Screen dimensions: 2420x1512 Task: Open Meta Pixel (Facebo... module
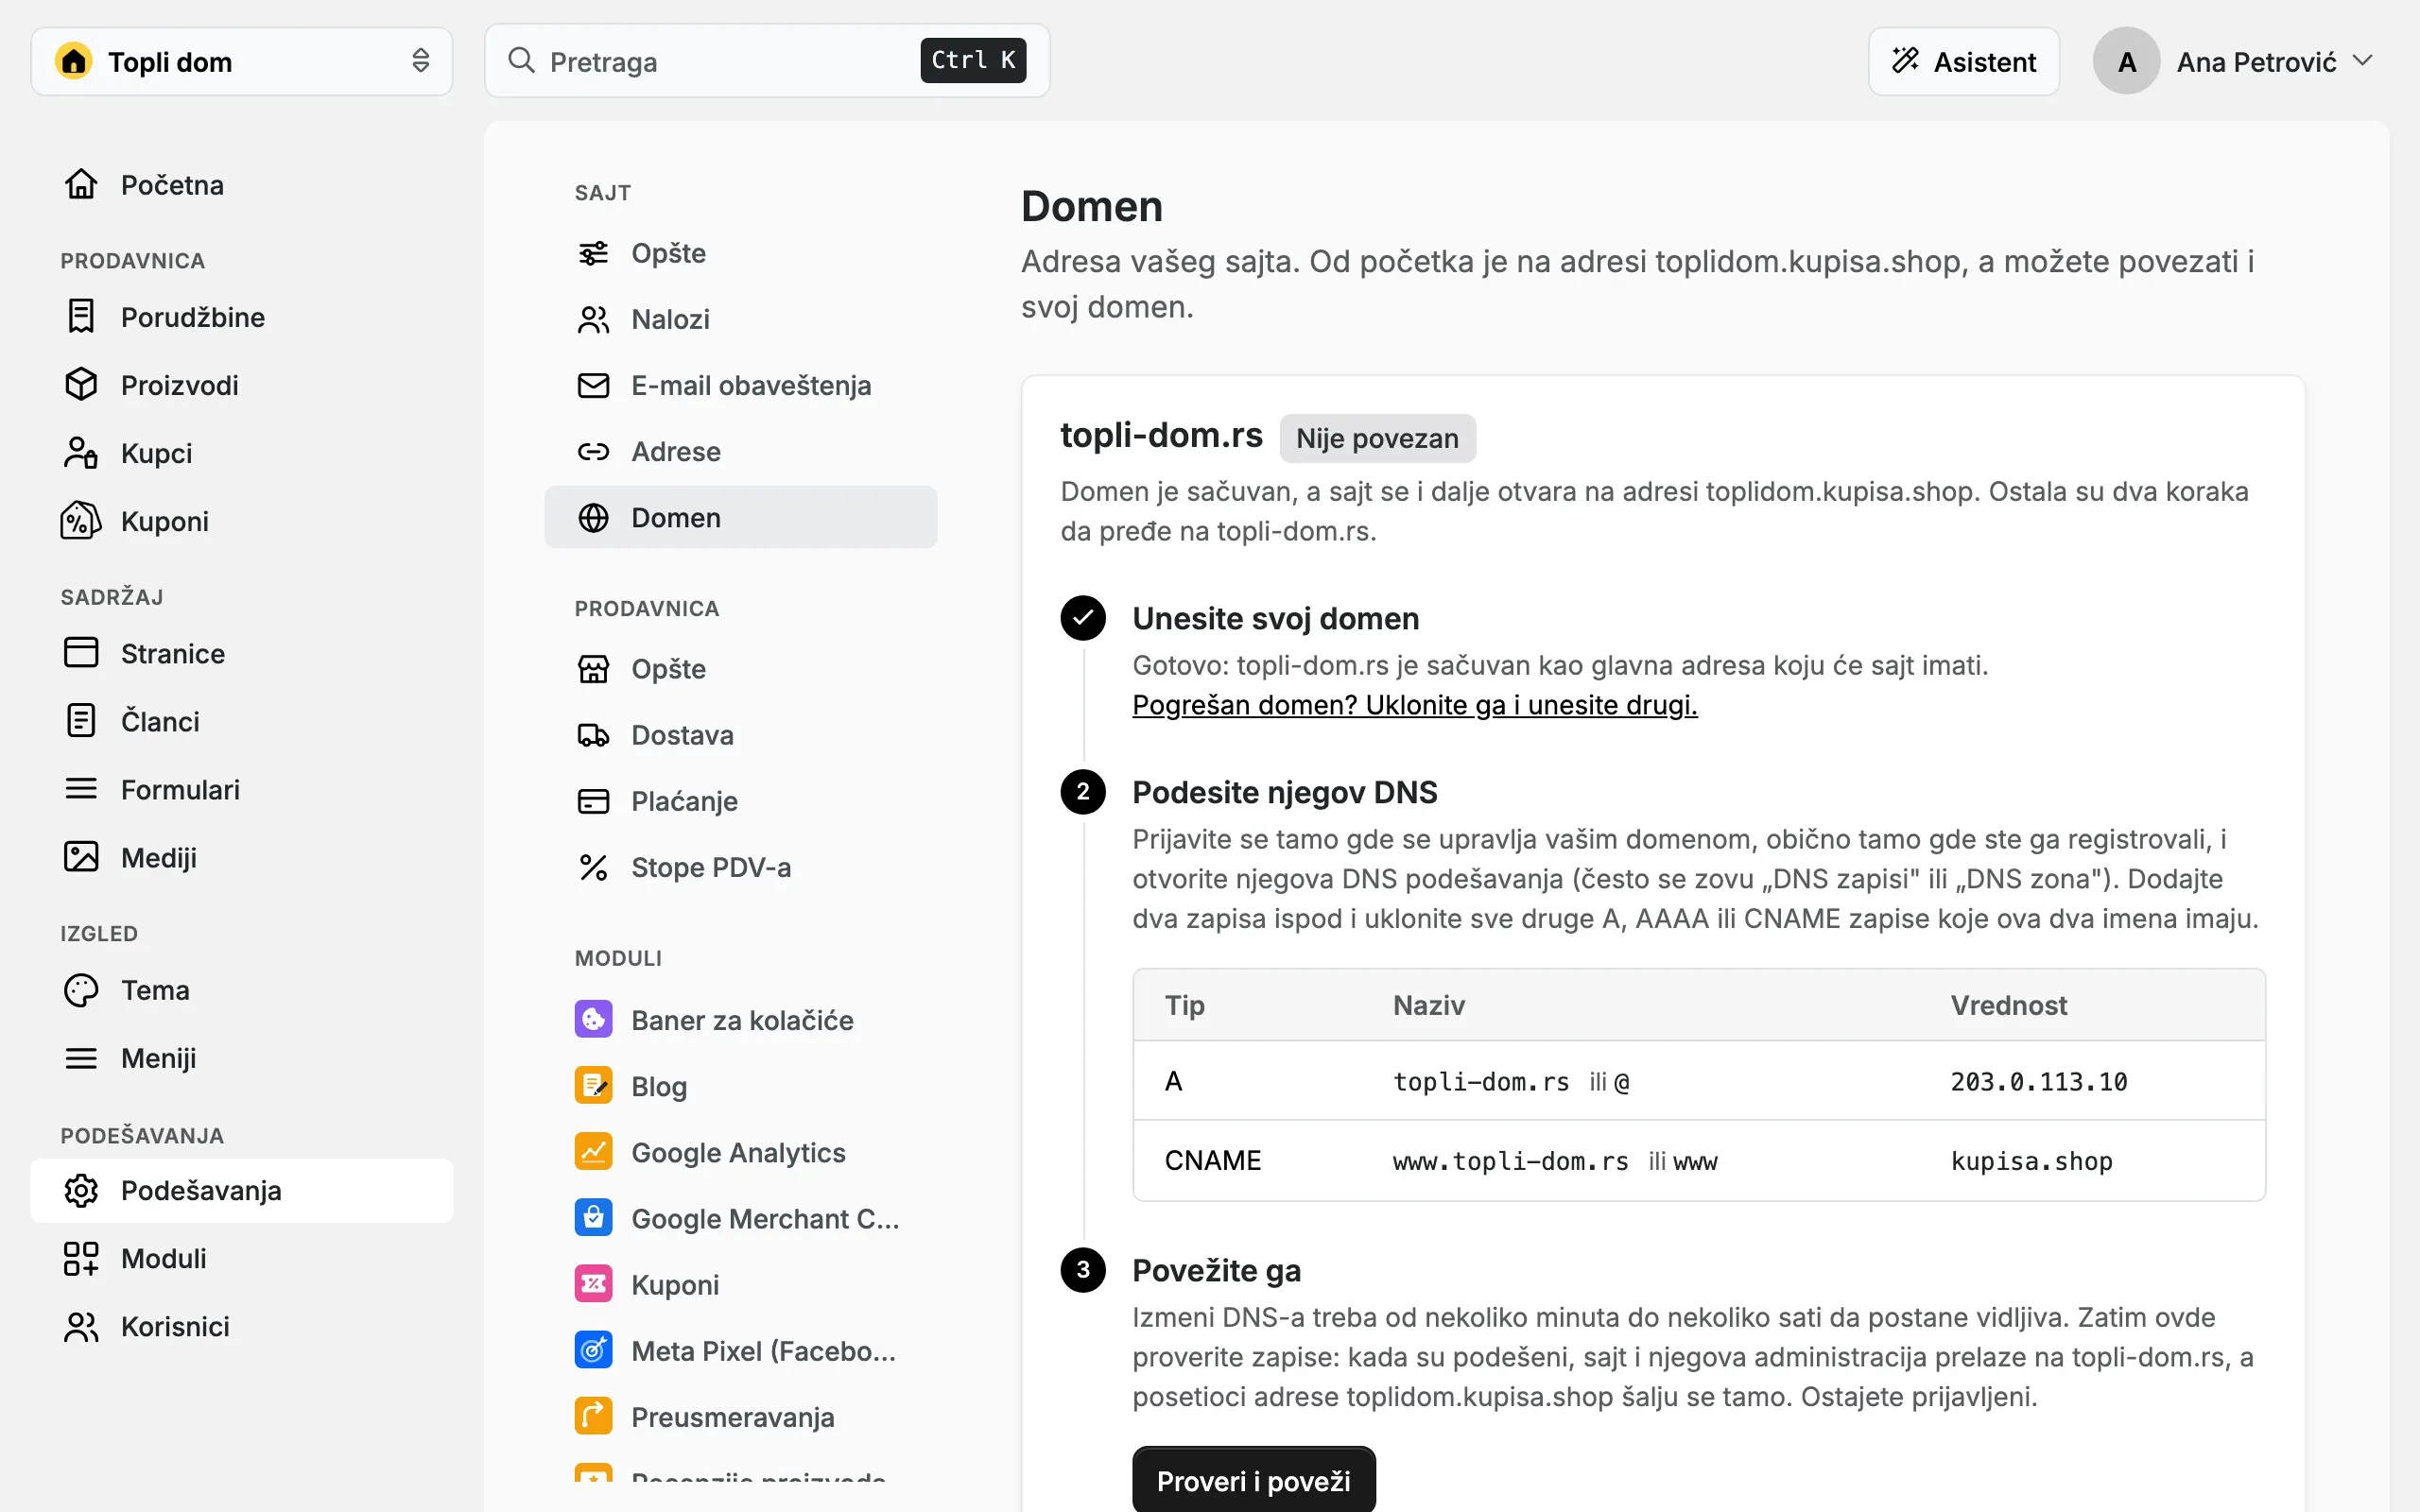coord(741,1350)
